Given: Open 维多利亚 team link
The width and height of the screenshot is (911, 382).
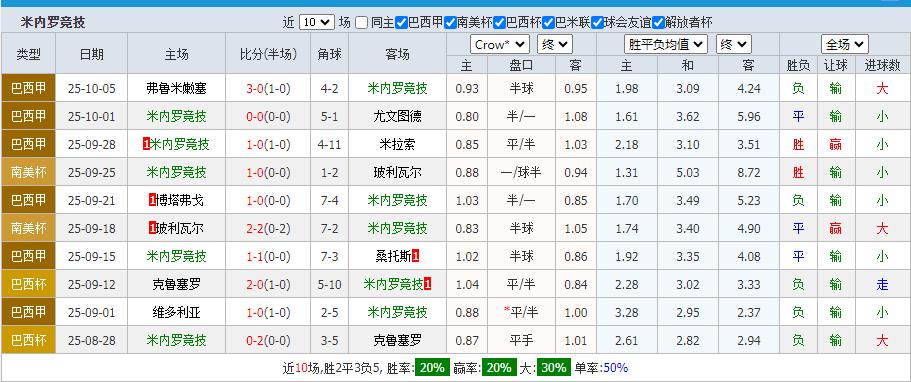Looking at the screenshot, I should (176, 312).
